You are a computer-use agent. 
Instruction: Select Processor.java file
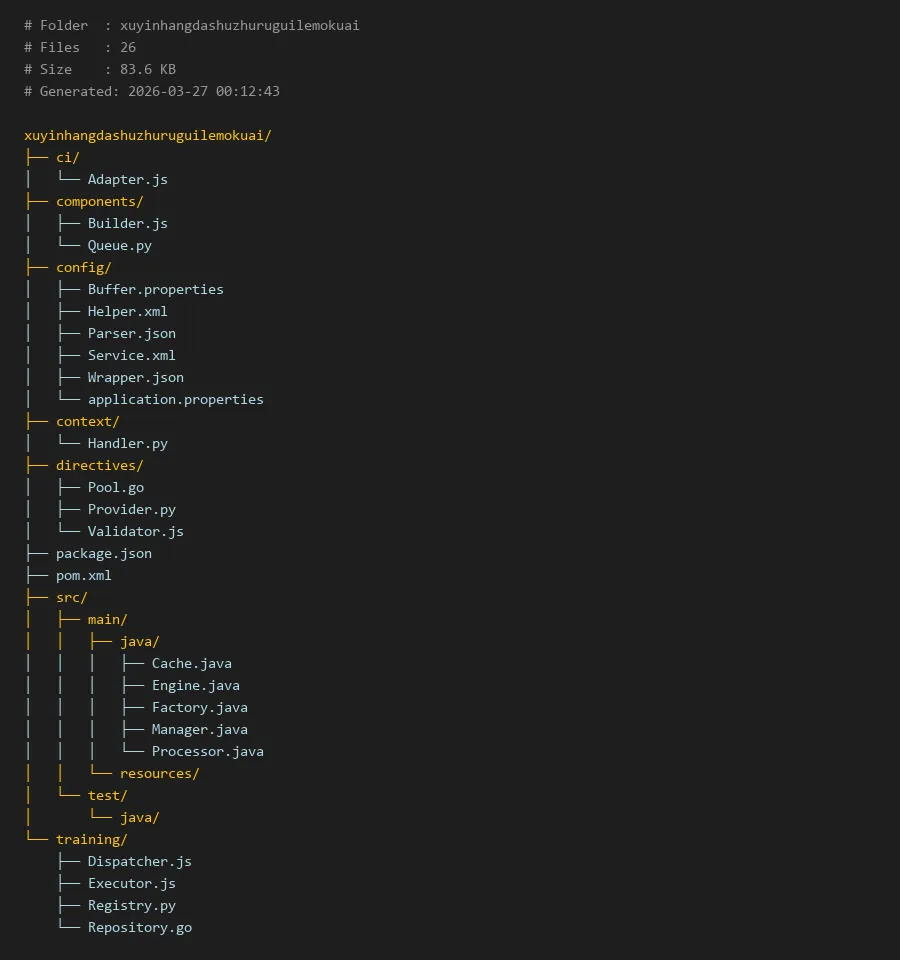(x=207, y=751)
